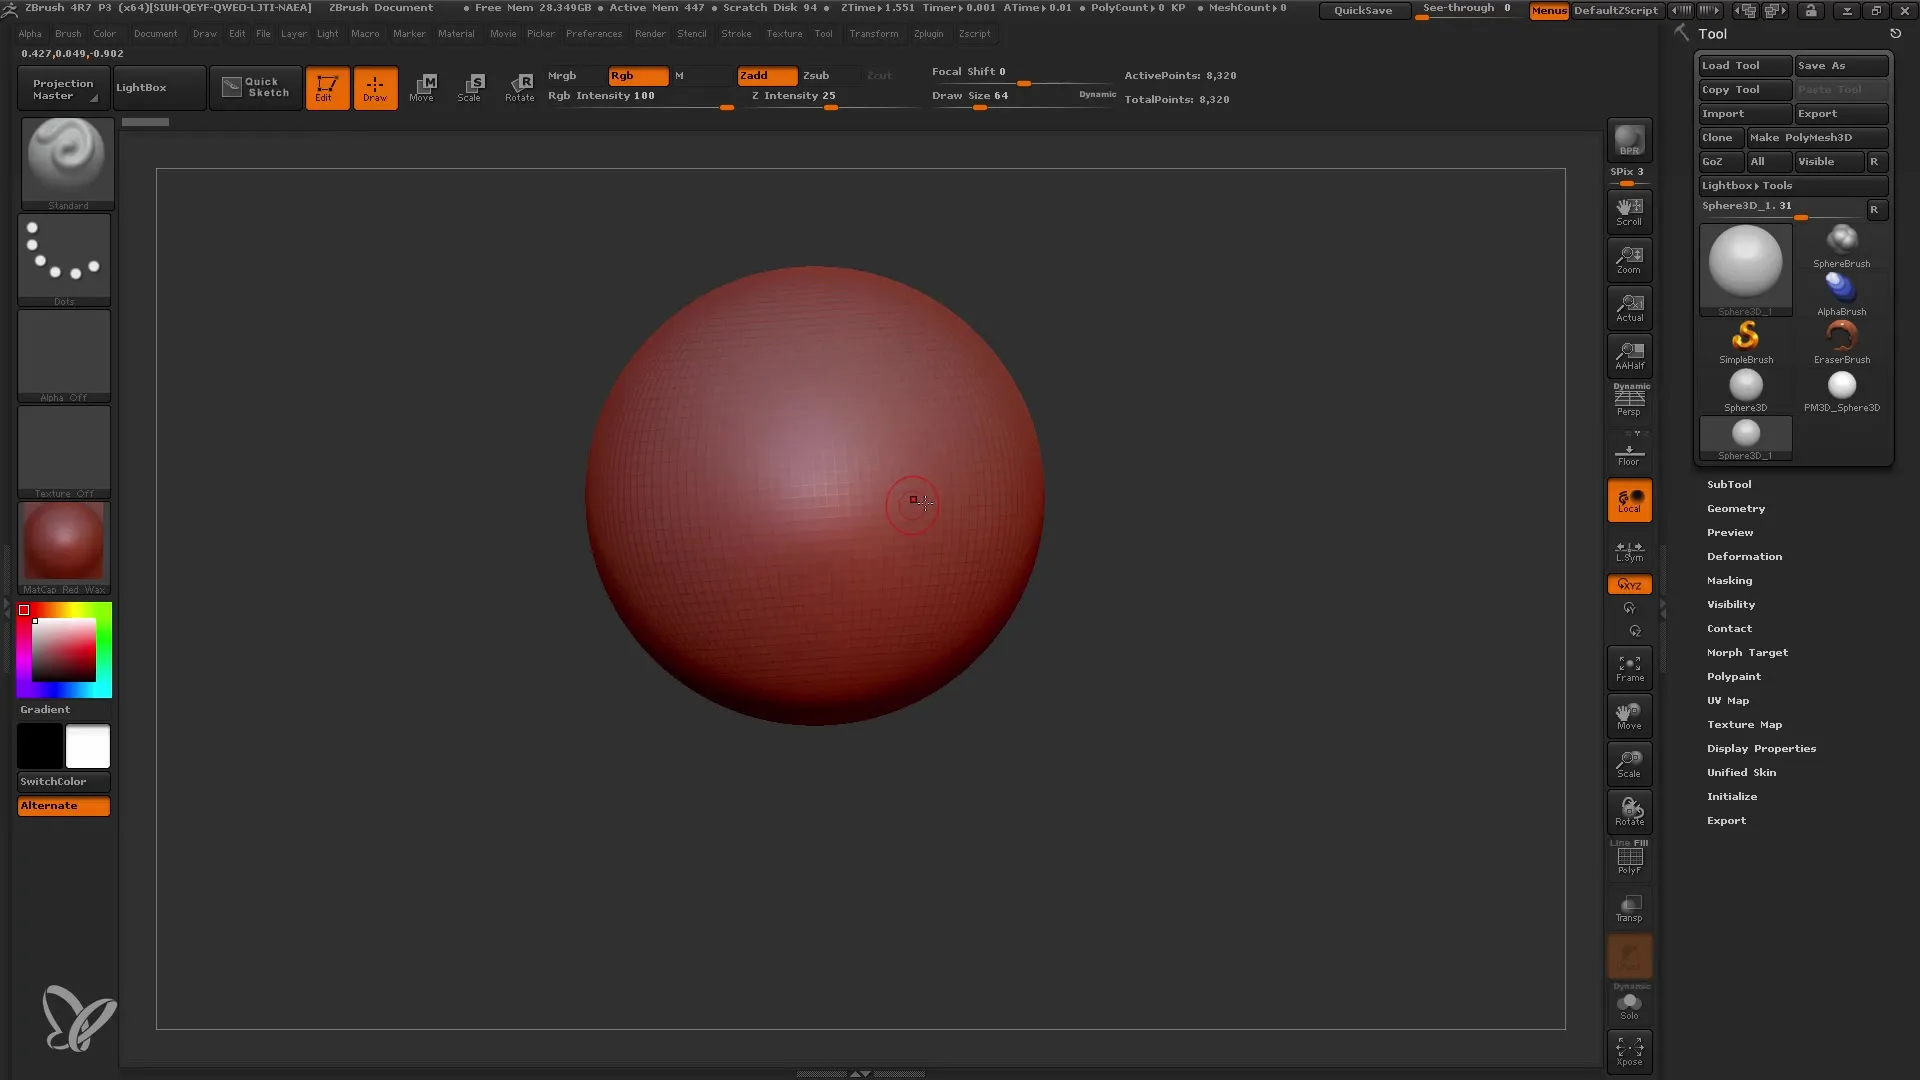Toggle XYZ rotation mode
Image resolution: width=1920 pixels, height=1080 pixels.
tap(1629, 584)
